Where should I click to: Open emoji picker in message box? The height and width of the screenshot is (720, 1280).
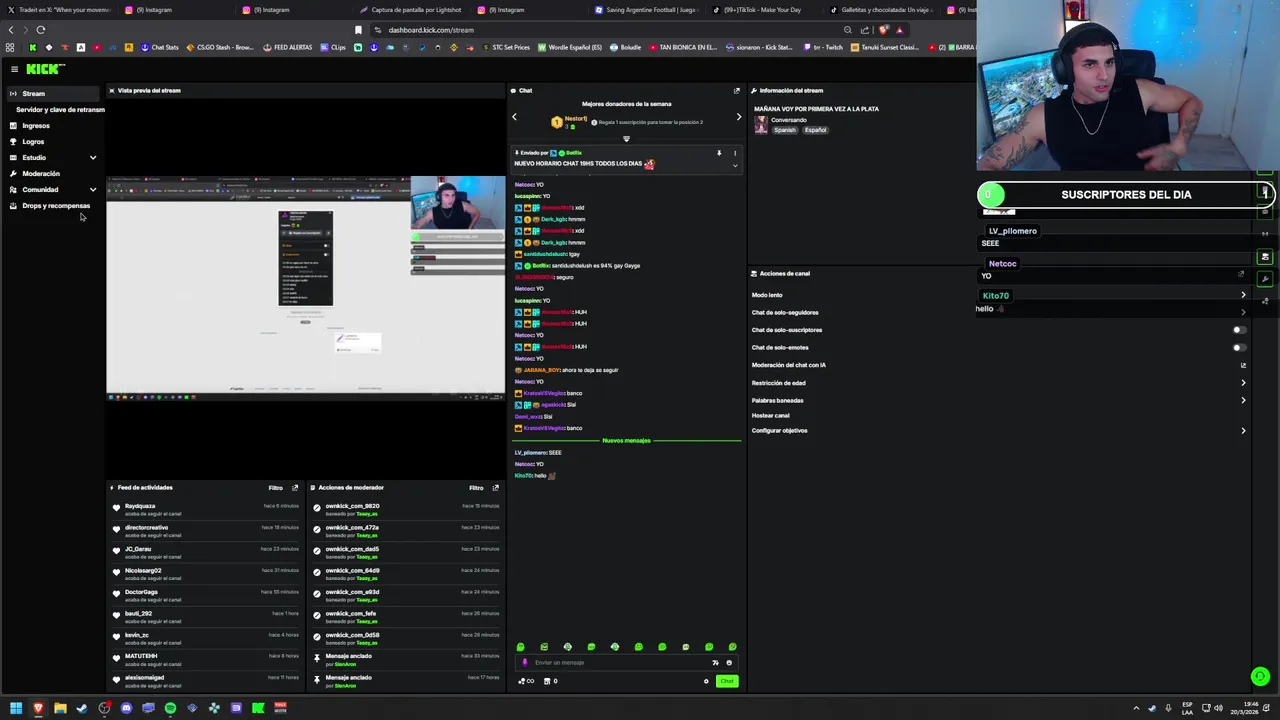coord(729,663)
